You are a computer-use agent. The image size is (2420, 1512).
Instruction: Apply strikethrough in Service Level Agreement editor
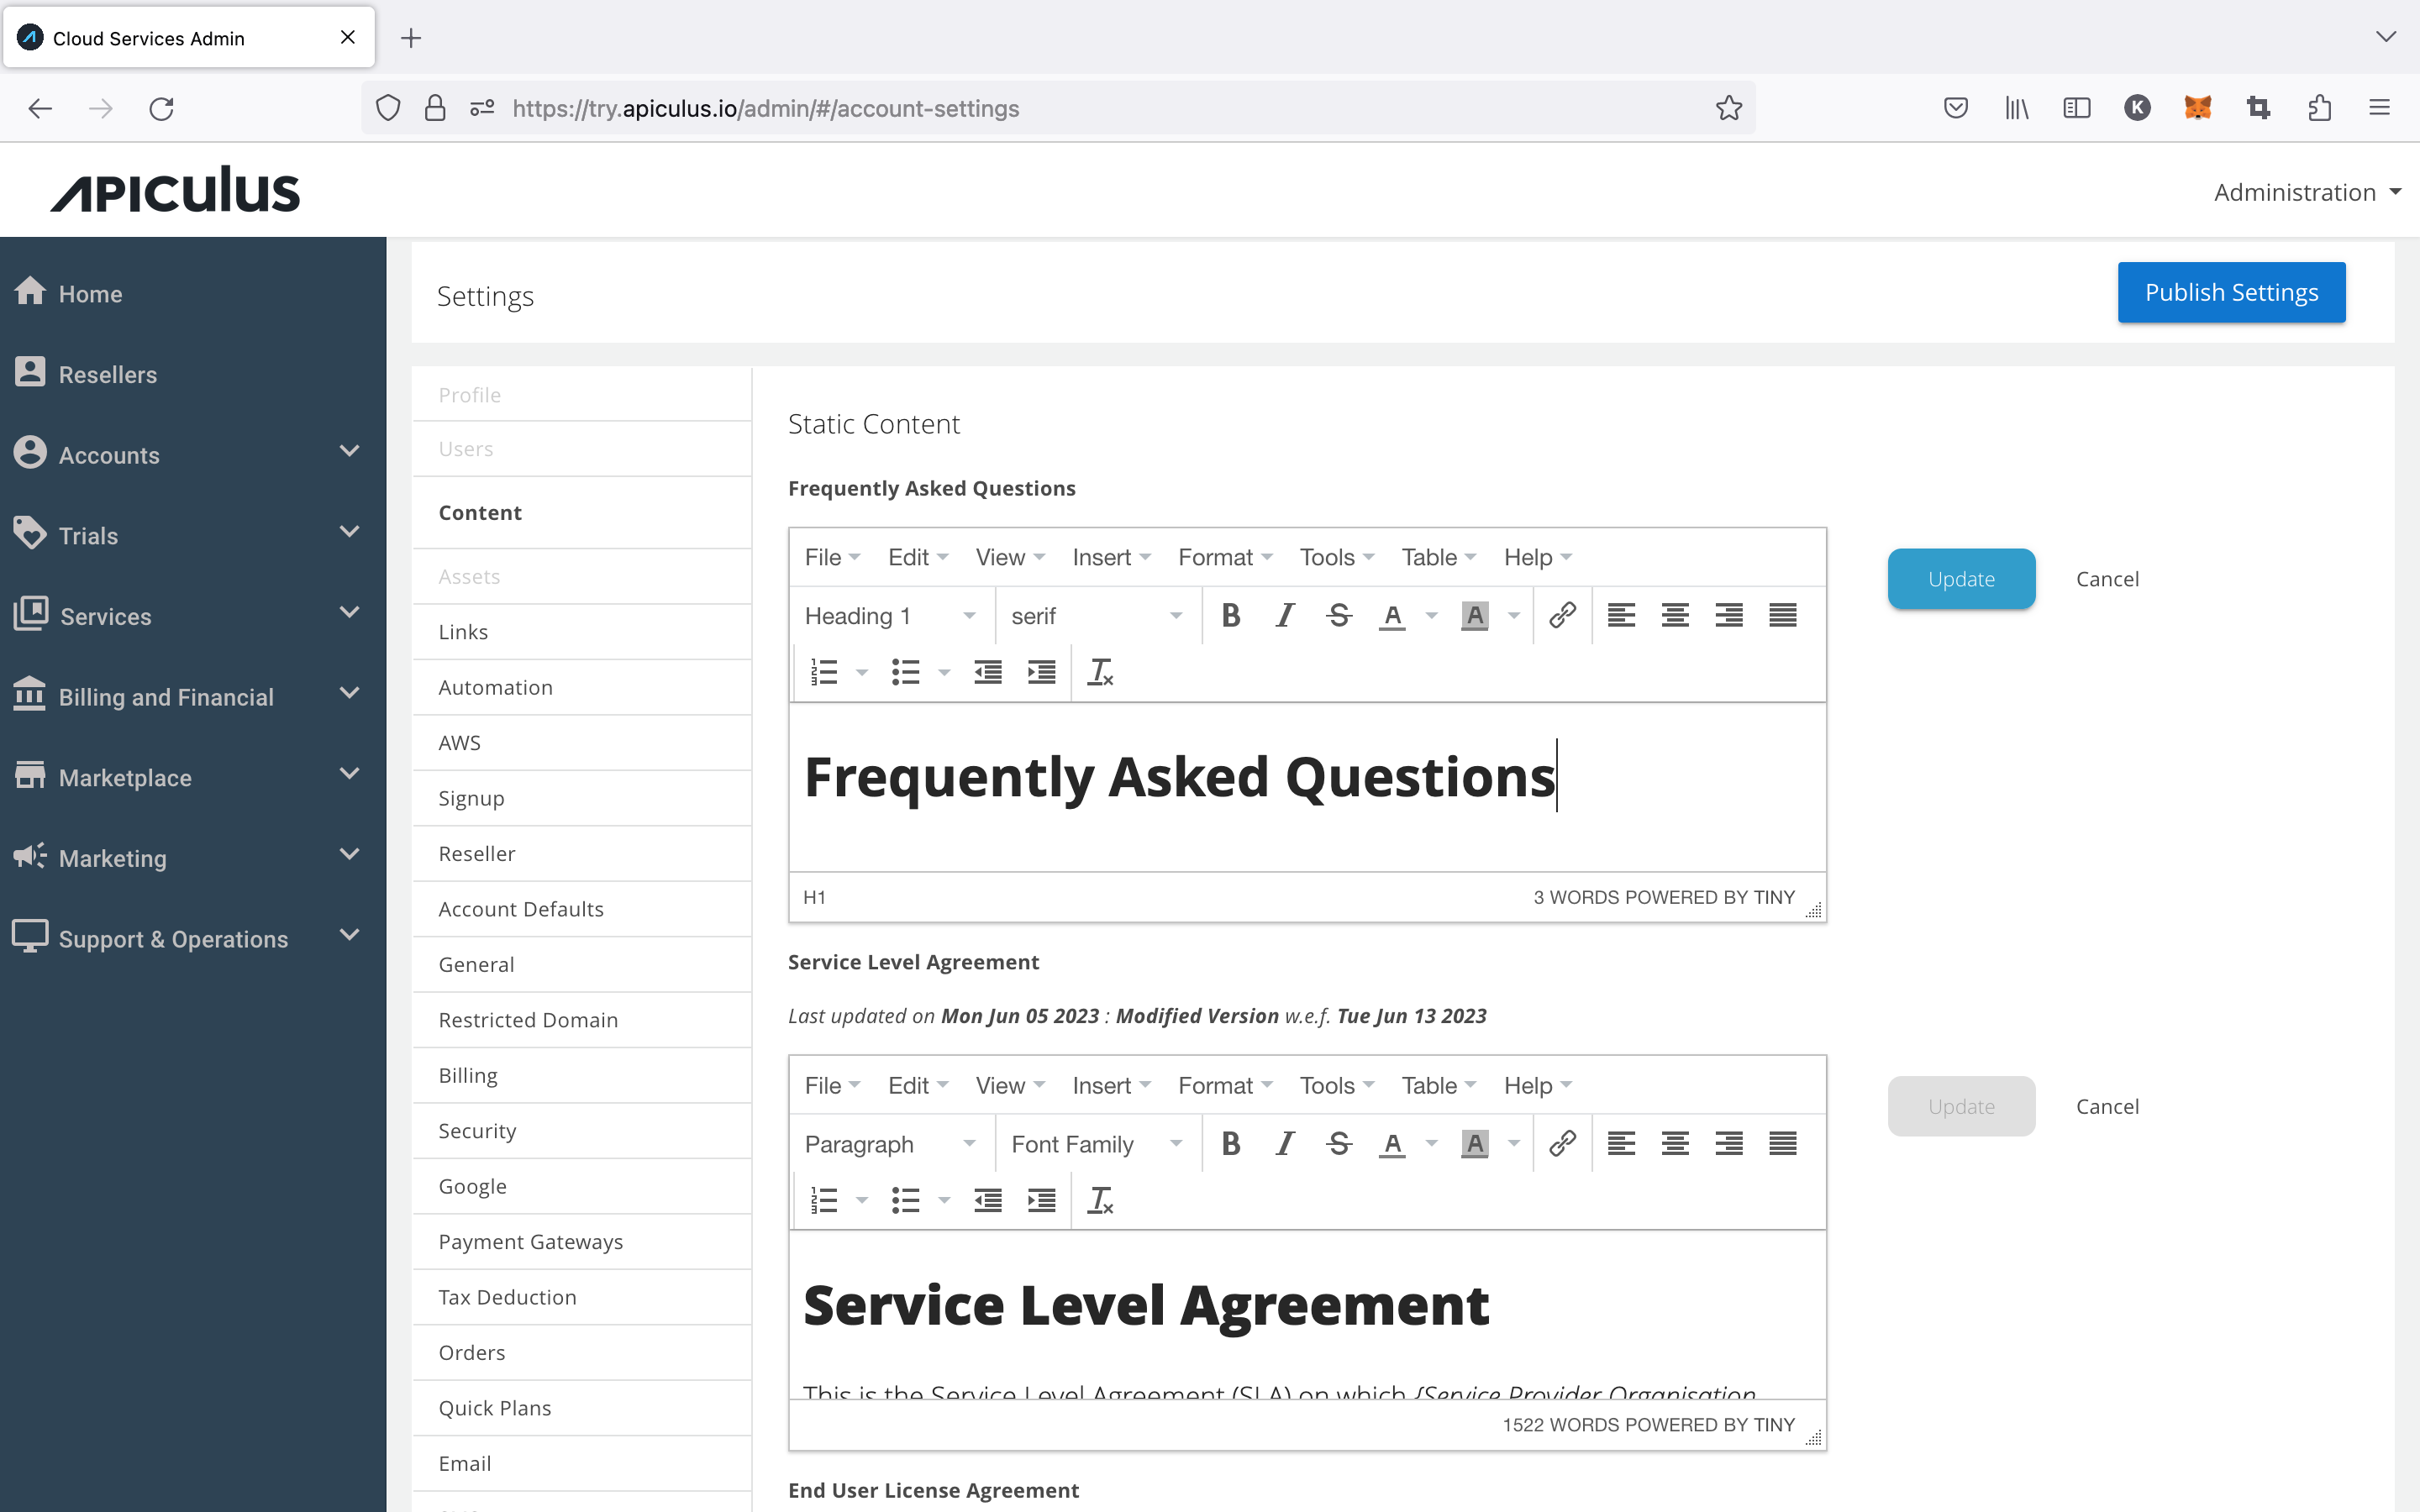[1339, 1144]
